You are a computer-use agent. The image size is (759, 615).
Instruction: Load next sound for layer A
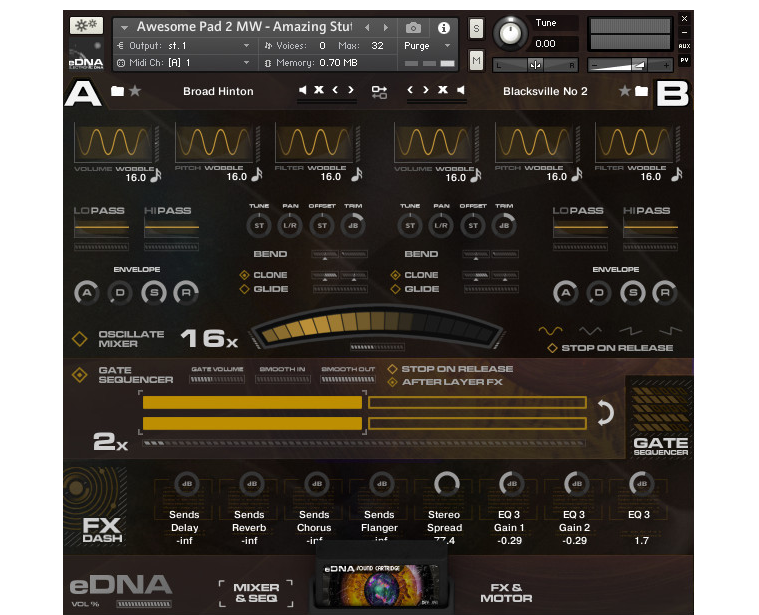[x=350, y=90]
